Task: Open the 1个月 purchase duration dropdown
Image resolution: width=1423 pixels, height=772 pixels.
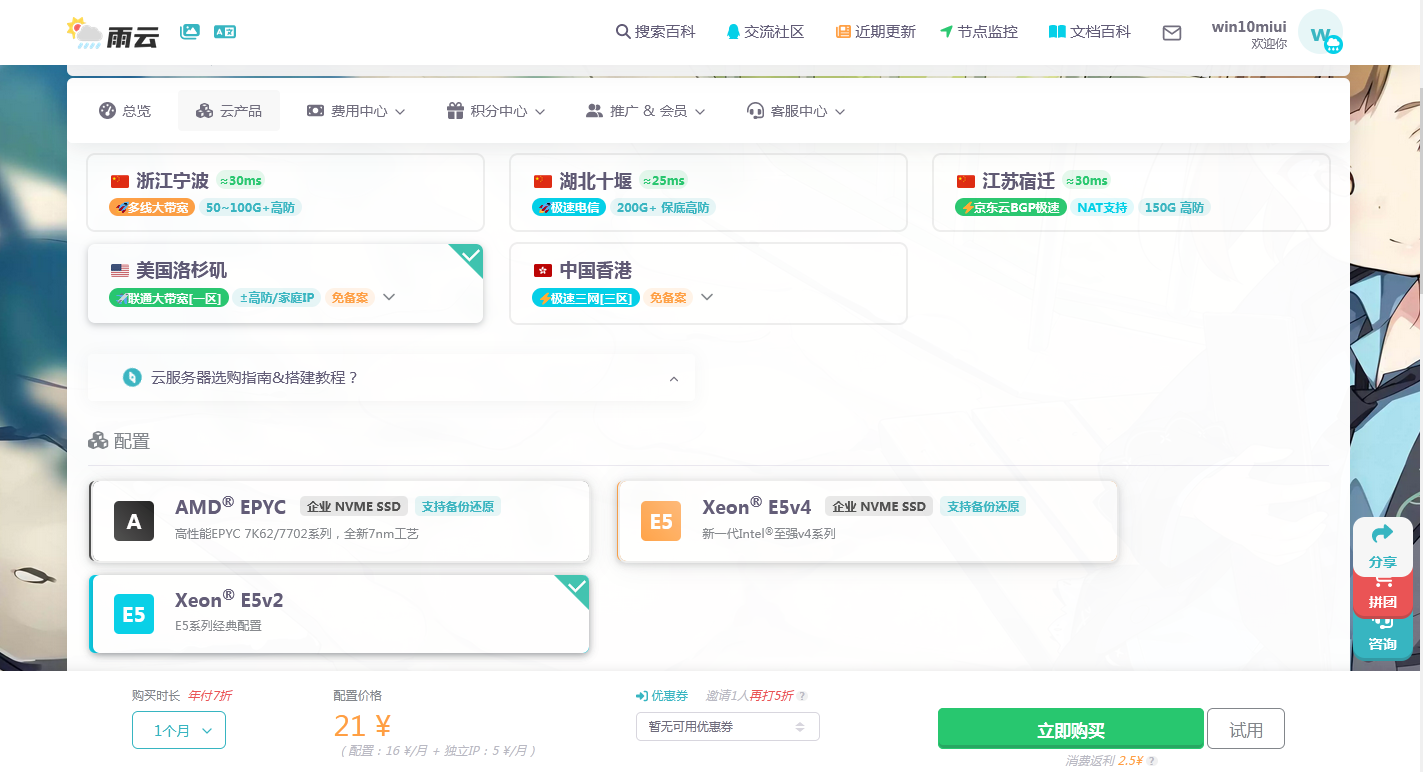Action: pyautogui.click(x=179, y=731)
